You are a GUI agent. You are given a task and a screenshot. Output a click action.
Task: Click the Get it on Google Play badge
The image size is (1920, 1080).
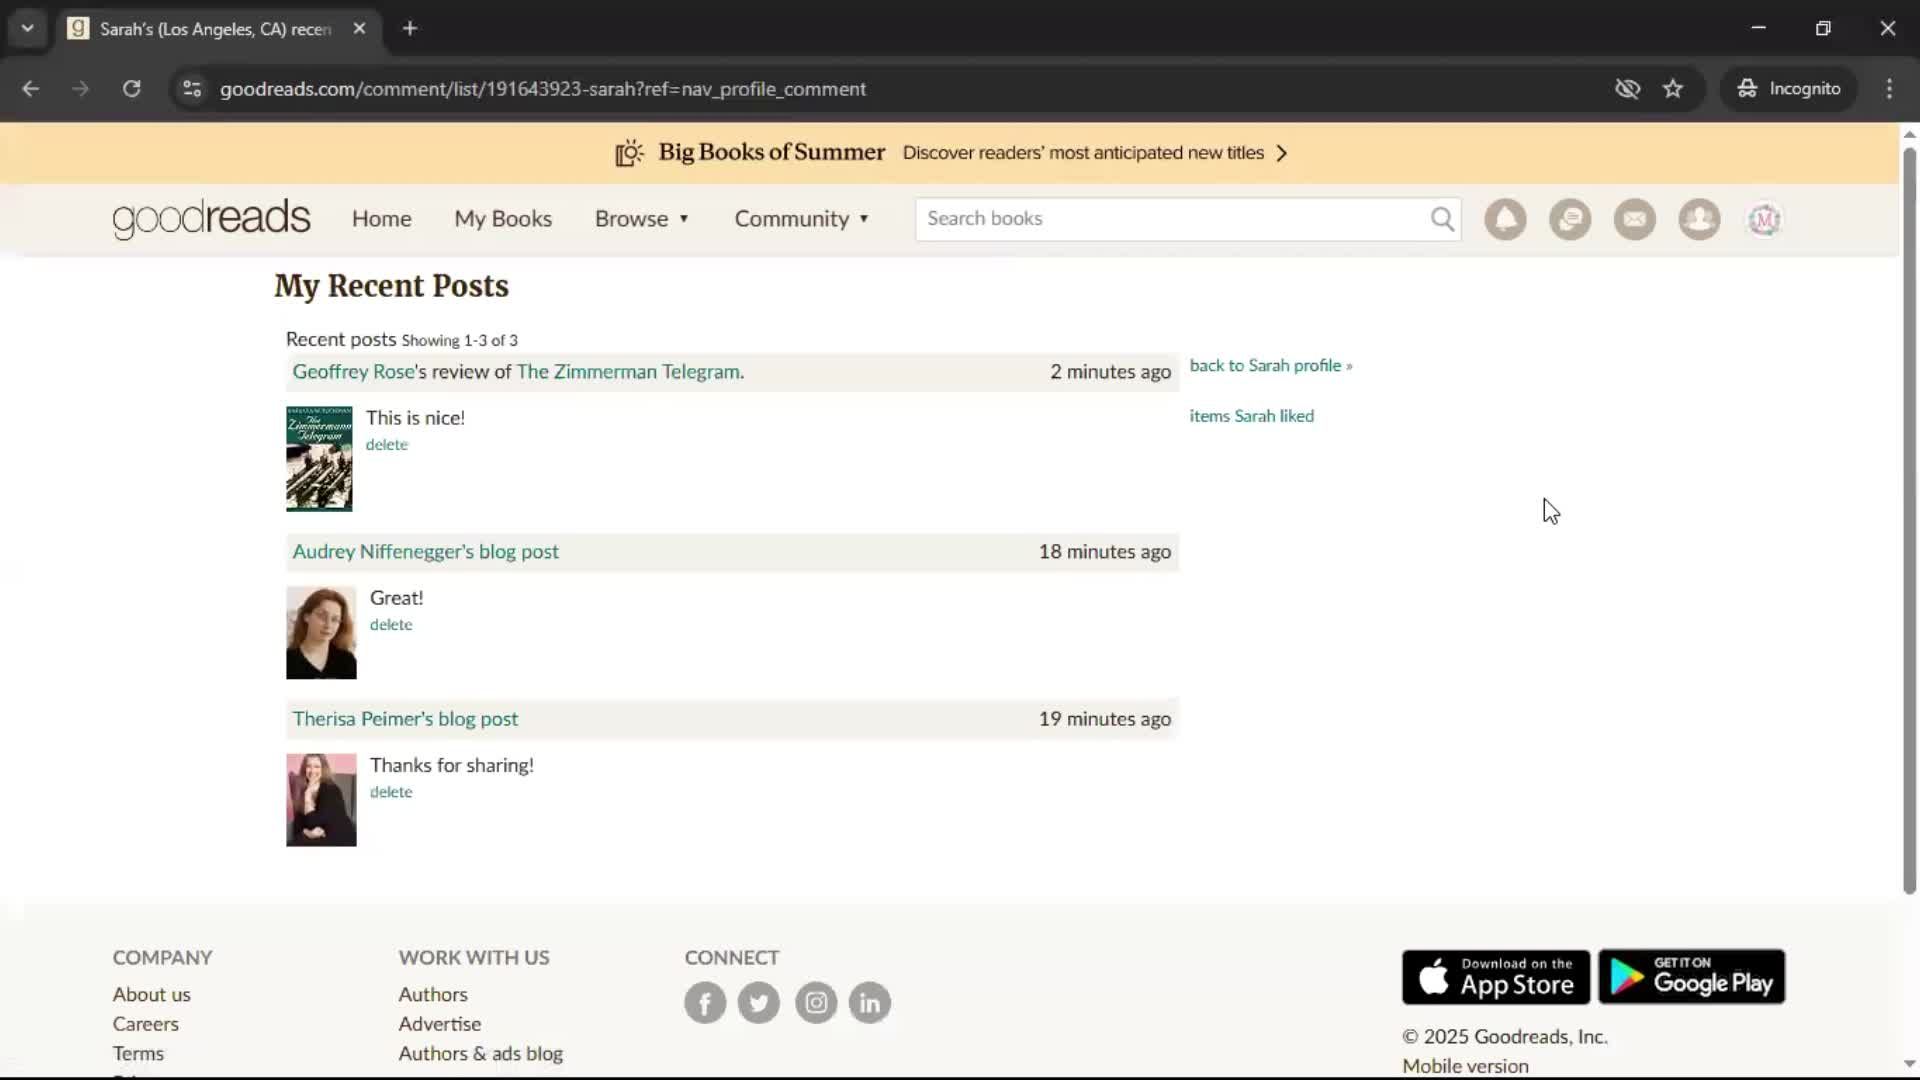pyautogui.click(x=1692, y=977)
